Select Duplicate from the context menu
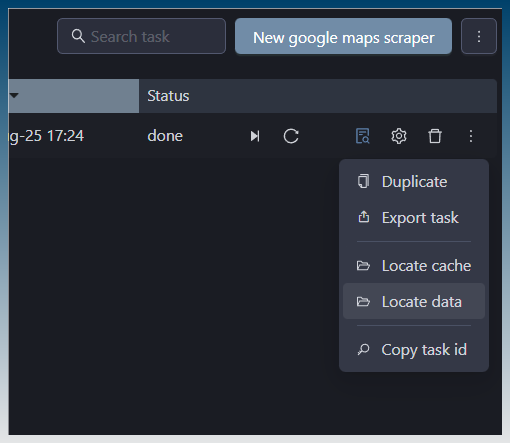The height and width of the screenshot is (443, 510). point(414,182)
